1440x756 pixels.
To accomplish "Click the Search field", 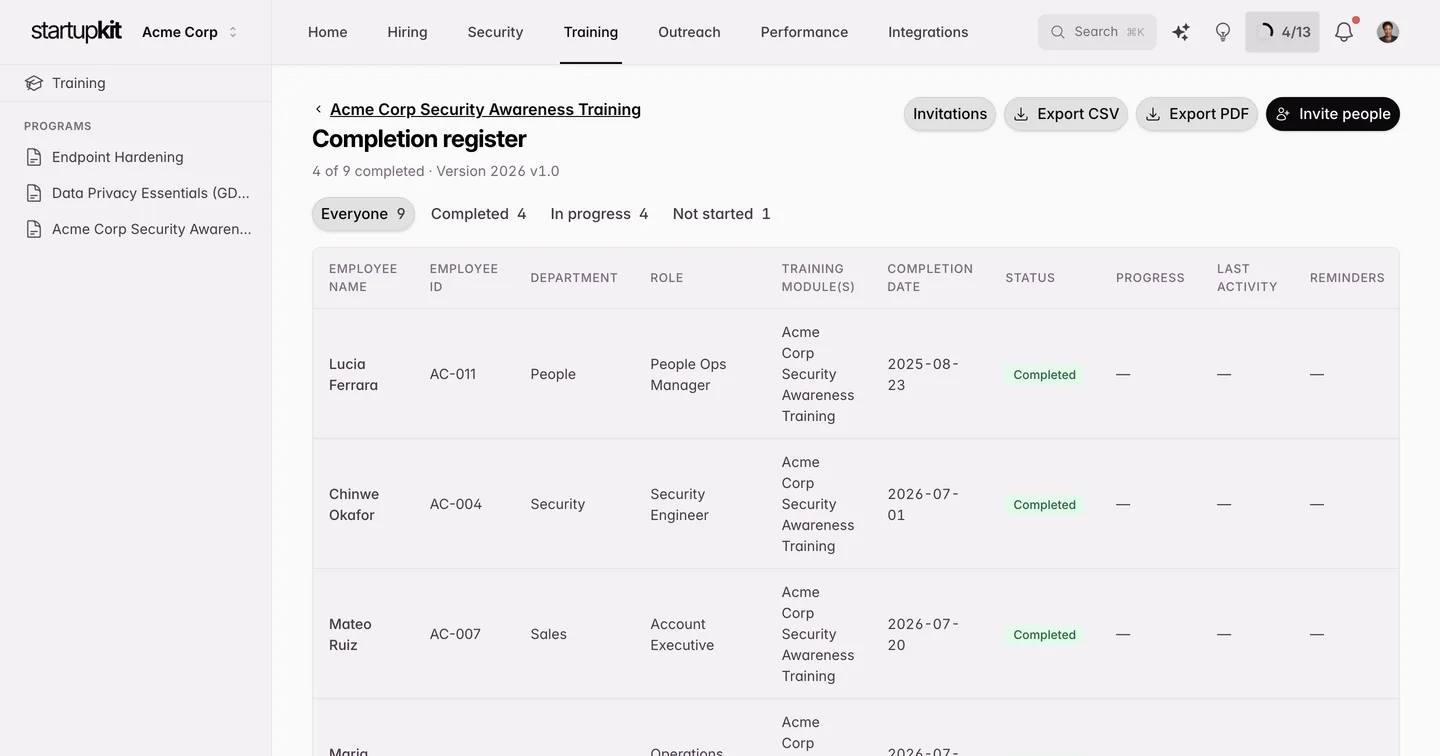I will [1097, 32].
